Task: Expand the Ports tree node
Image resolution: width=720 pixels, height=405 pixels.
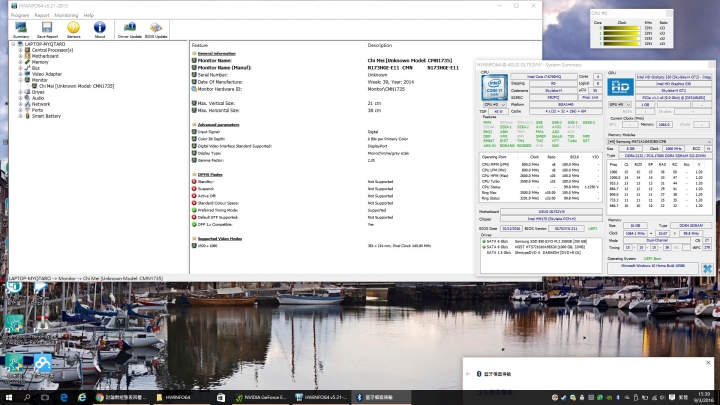Action: click(x=20, y=110)
